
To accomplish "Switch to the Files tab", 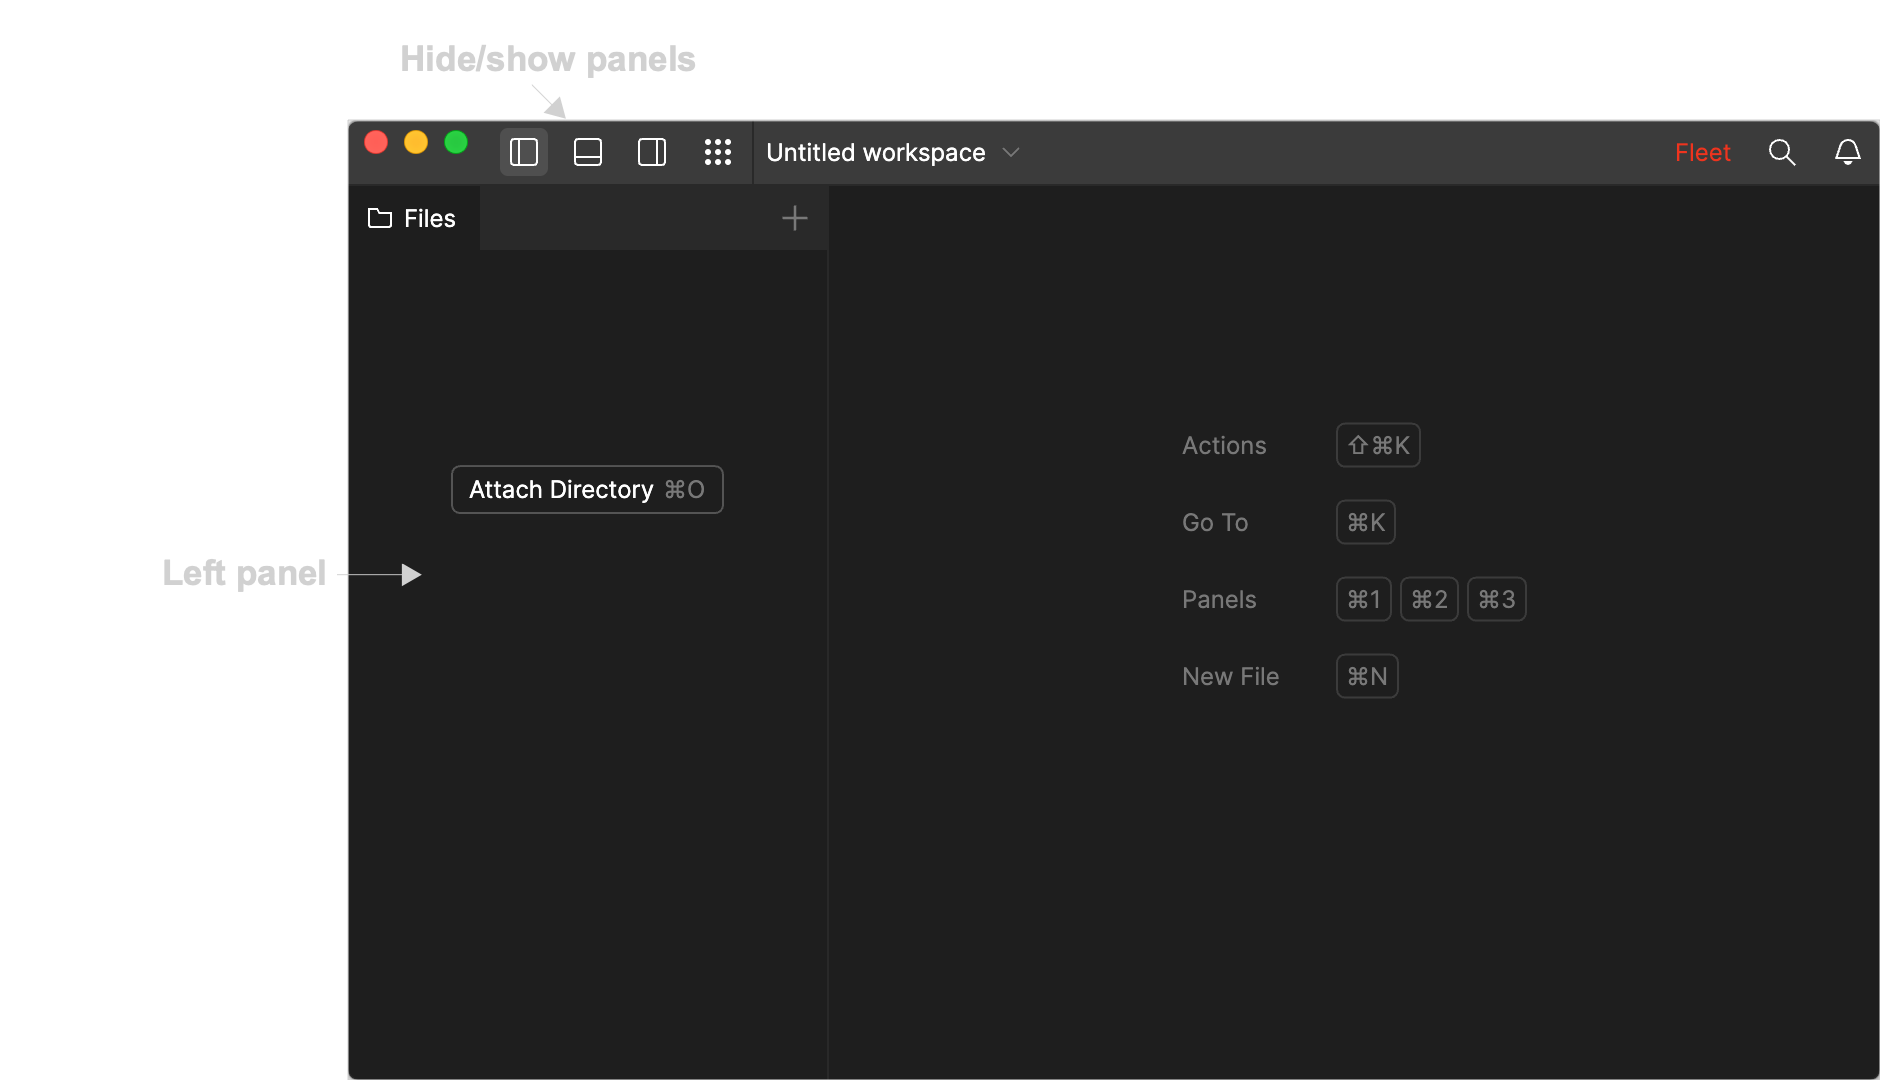I will coord(428,218).
